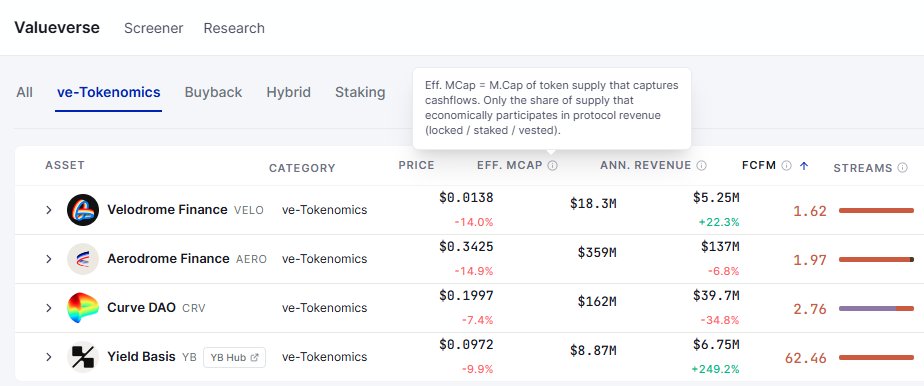The height and width of the screenshot is (386, 924).
Task: Click the Velodrome Finance logo
Action: (82, 210)
